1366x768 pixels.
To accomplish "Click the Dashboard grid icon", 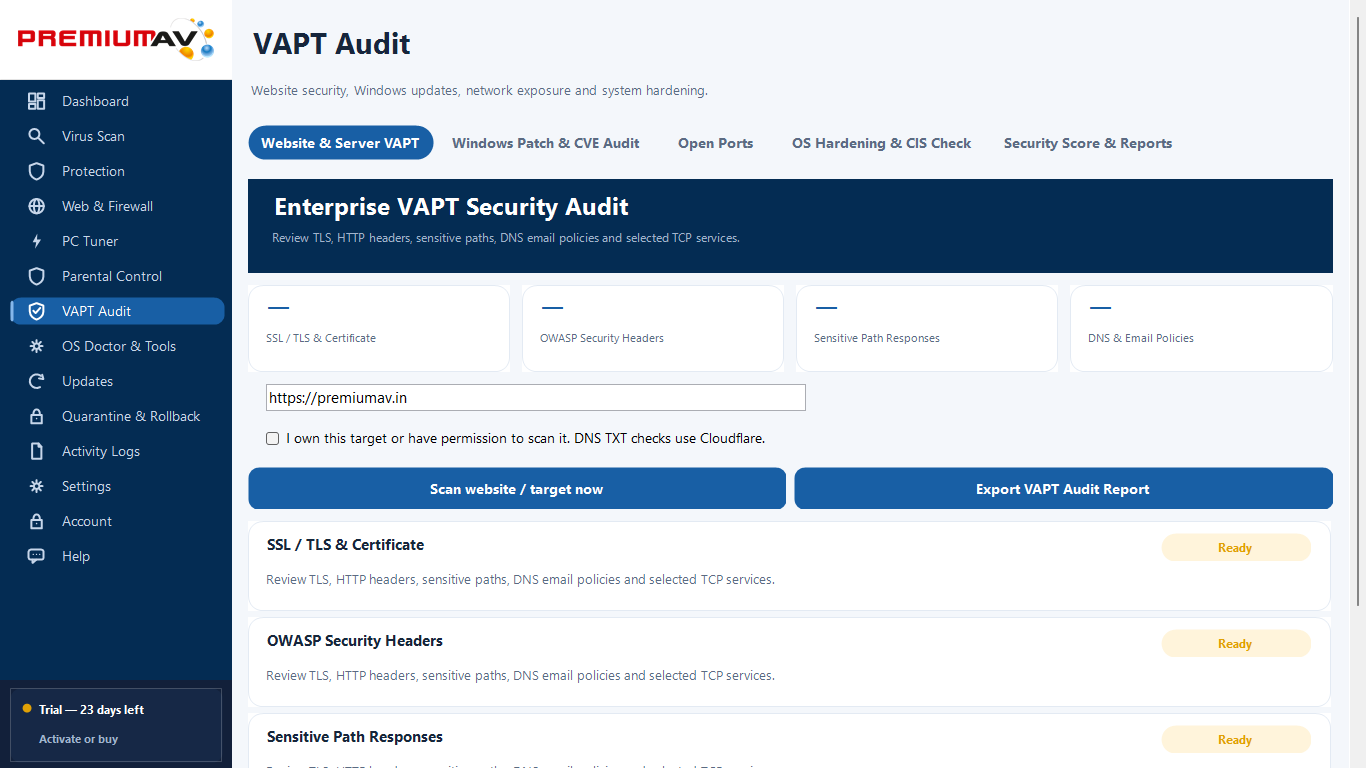I will (37, 101).
